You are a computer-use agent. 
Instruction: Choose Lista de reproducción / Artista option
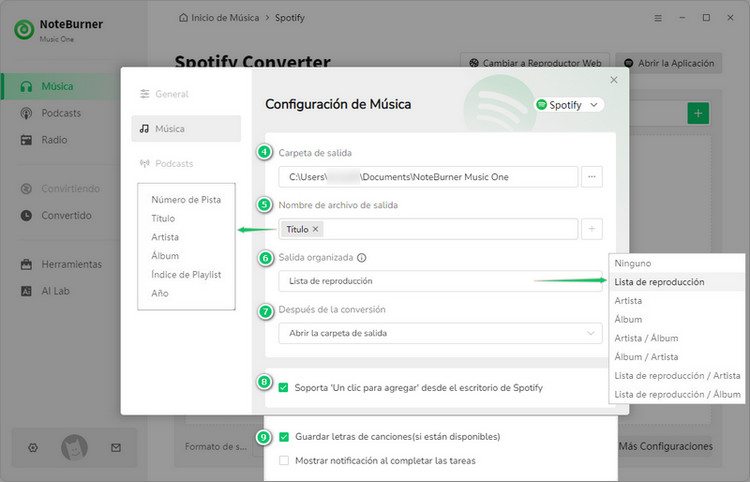677,376
